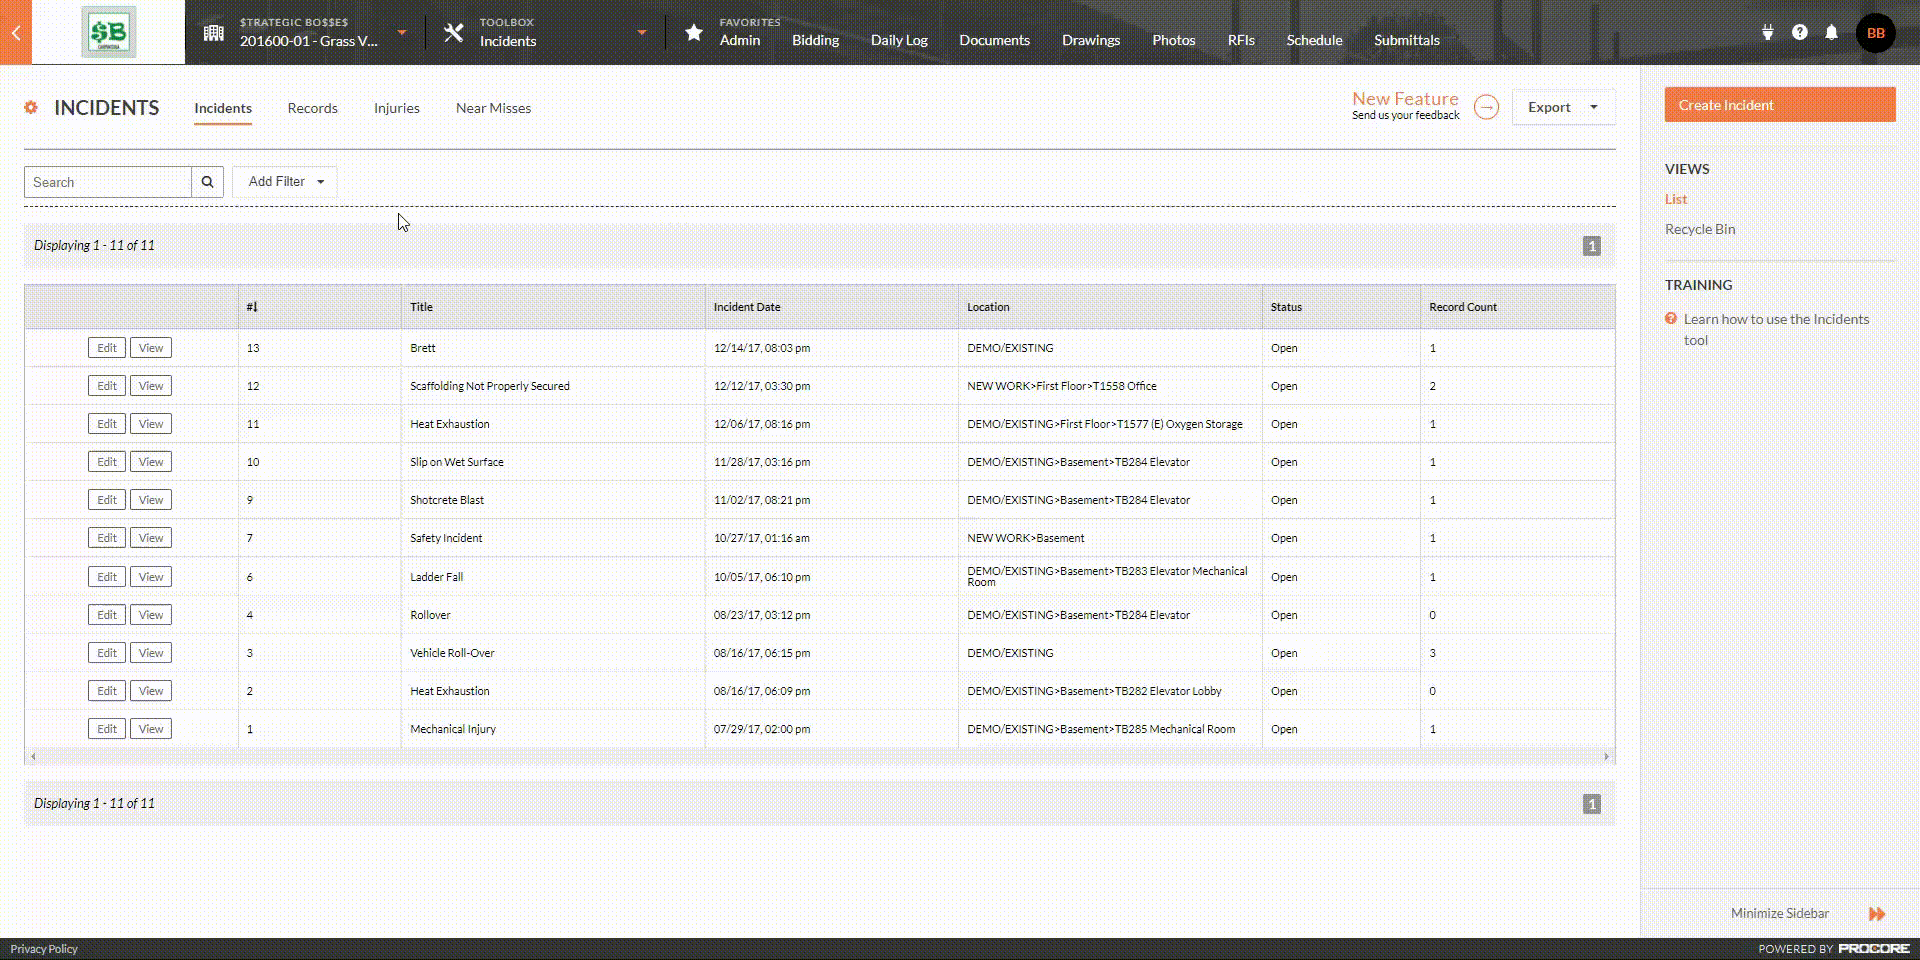This screenshot has width=1920, height=960.
Task: Click the New Feature feedback arrow icon
Action: [1486, 107]
